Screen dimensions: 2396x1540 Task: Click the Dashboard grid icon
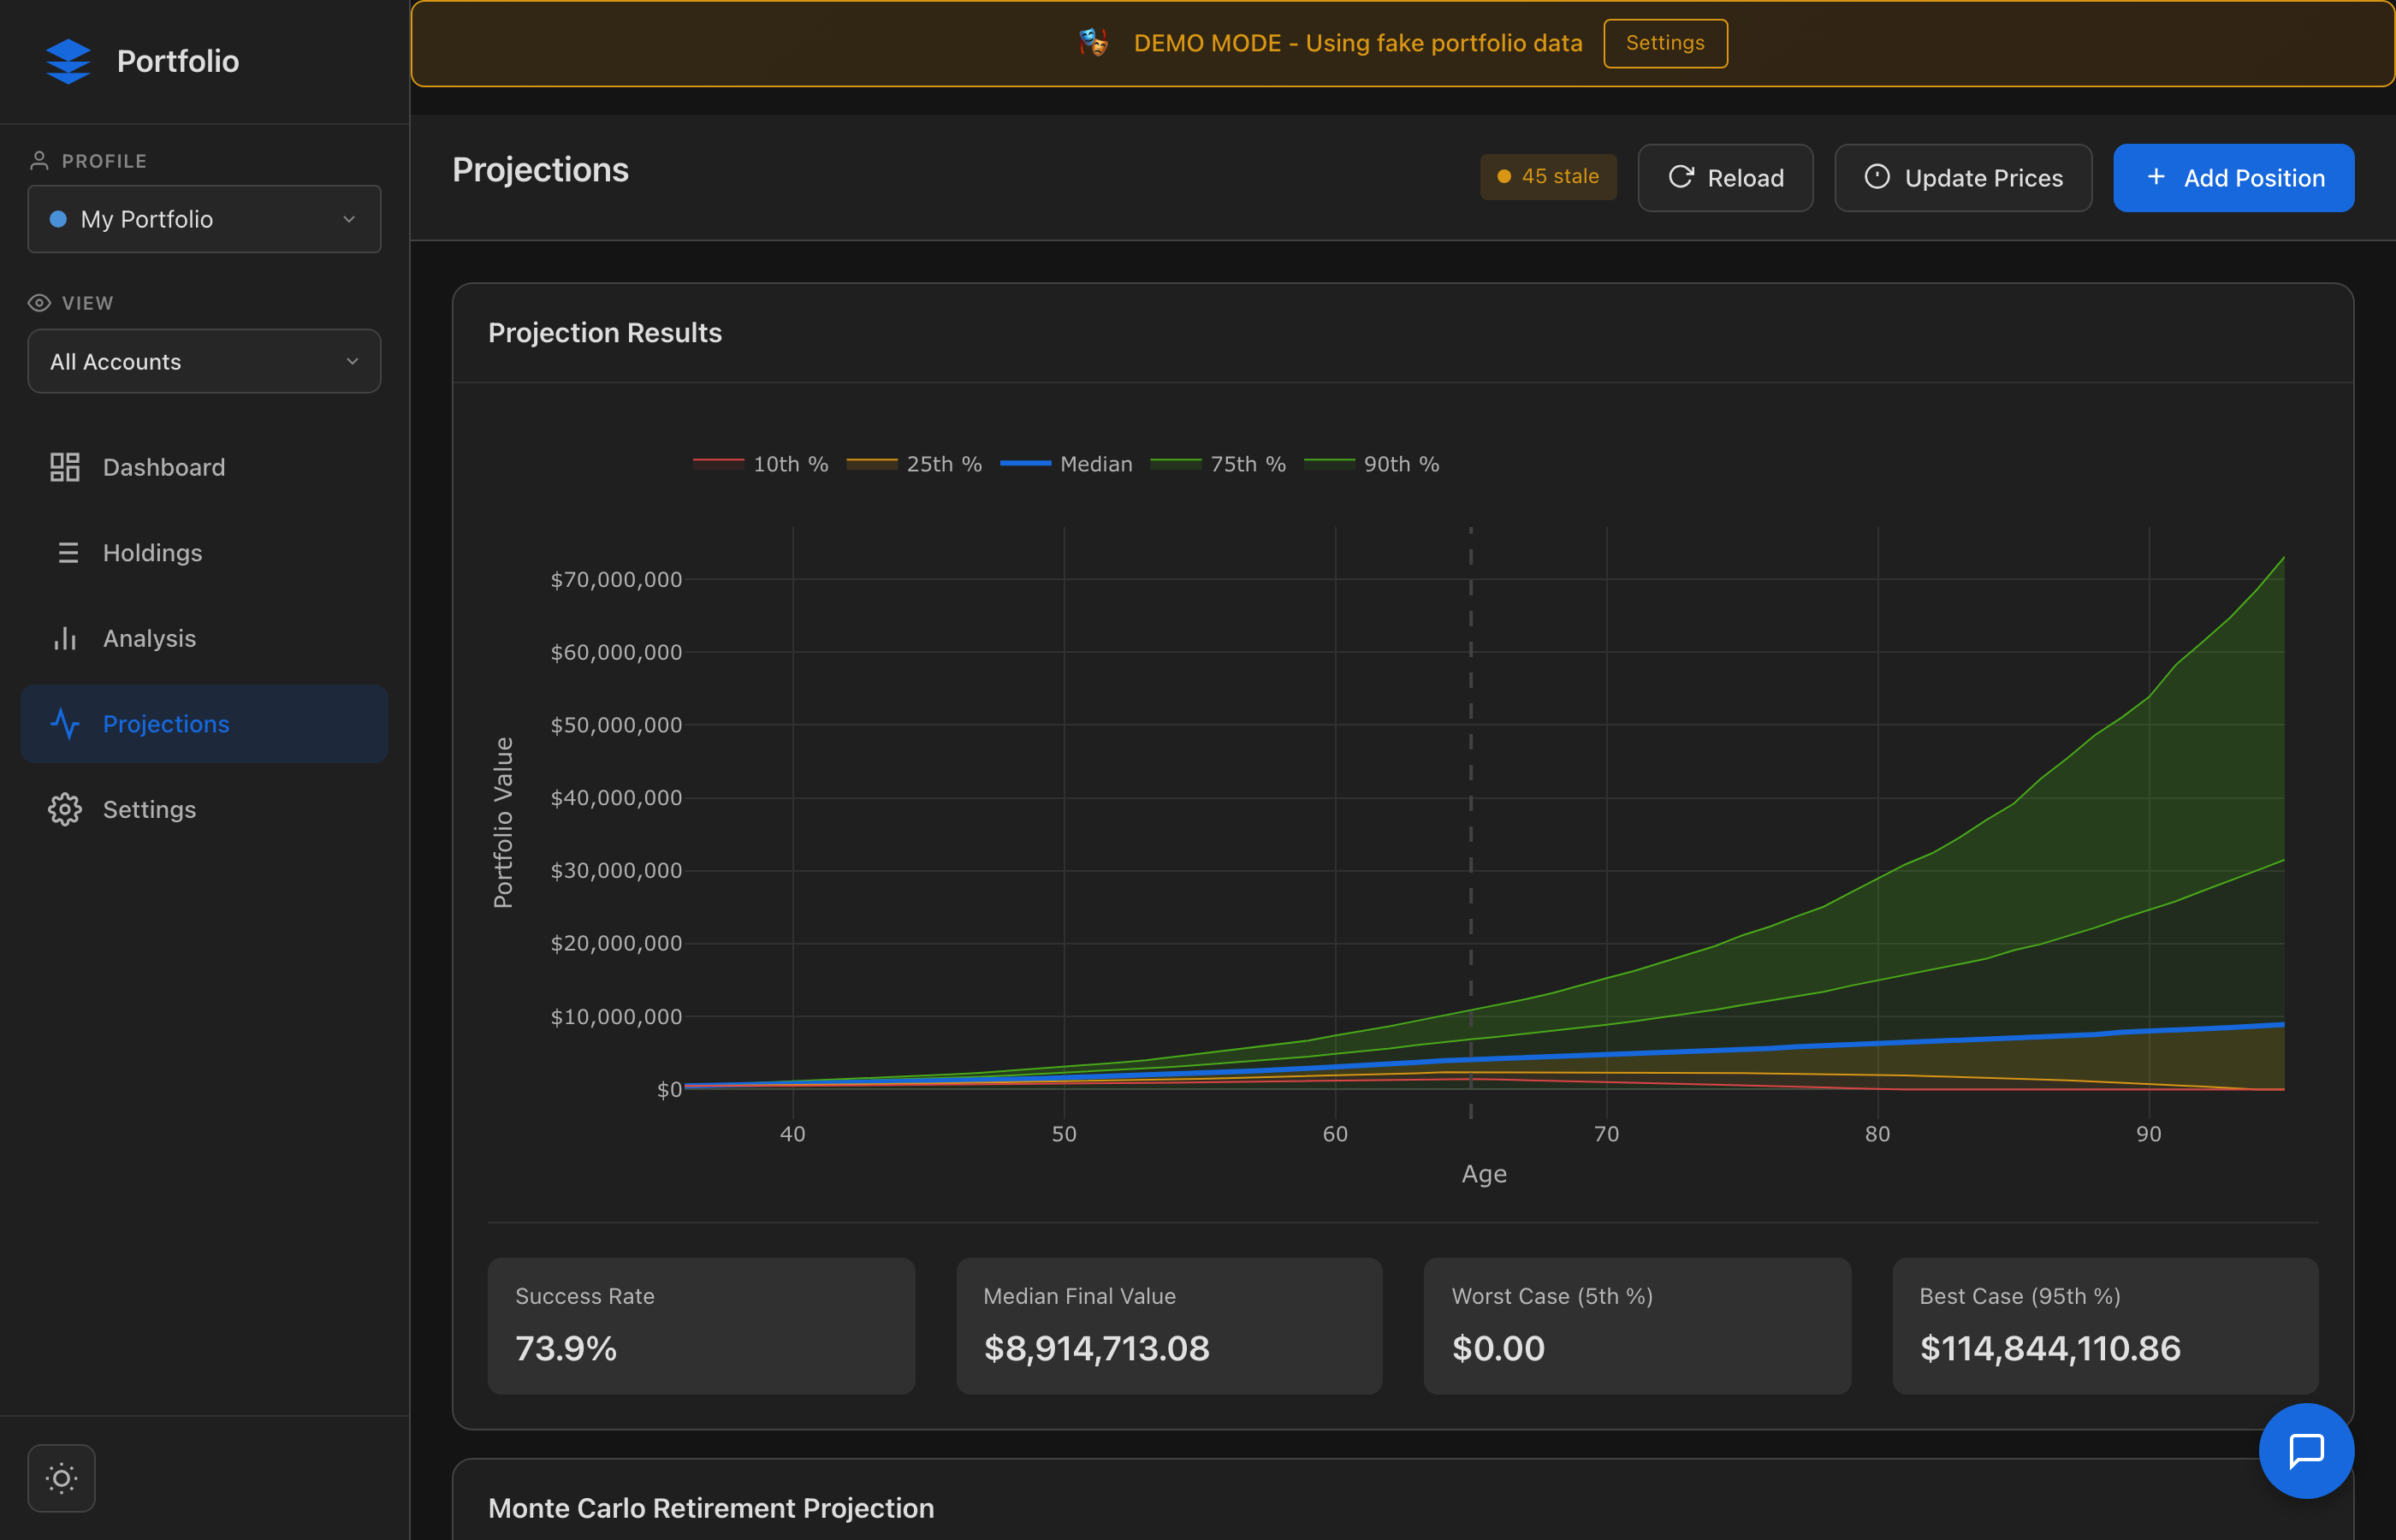click(x=65, y=467)
